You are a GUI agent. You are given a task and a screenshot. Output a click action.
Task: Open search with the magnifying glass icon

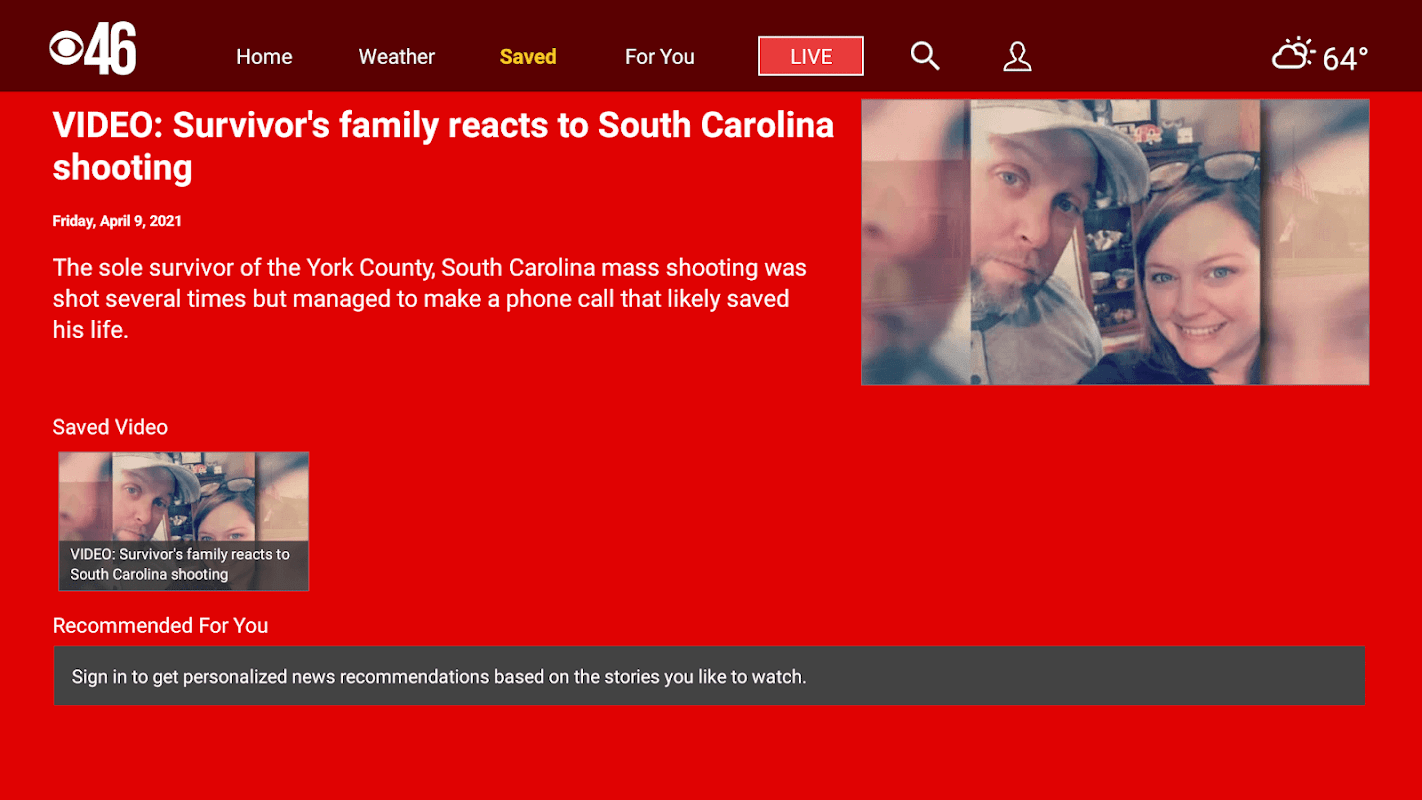point(925,56)
